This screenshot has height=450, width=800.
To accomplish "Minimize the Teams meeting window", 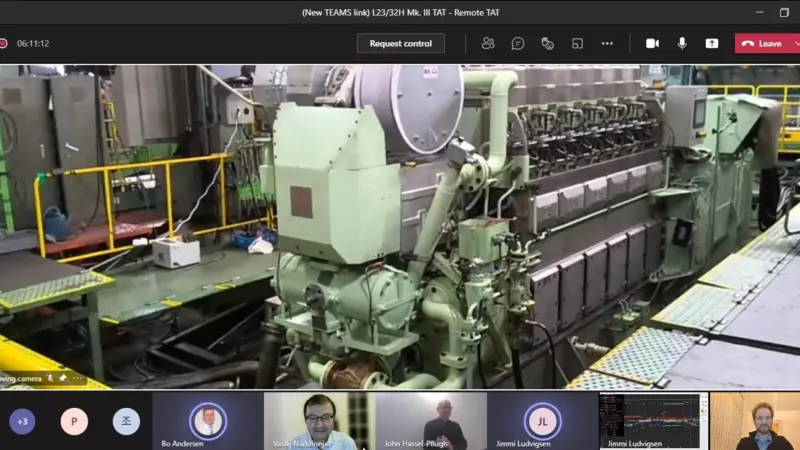I will (760, 12).
